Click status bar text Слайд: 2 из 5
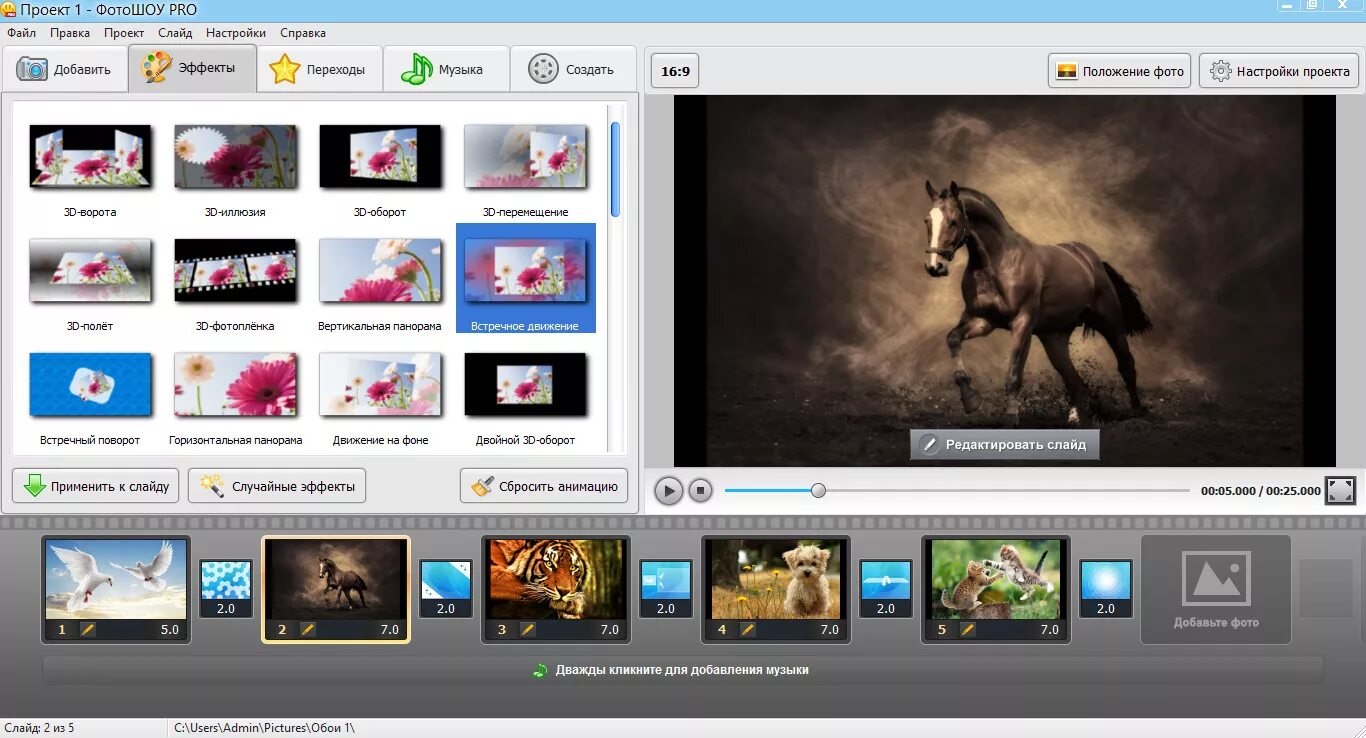1366x738 pixels. (x=40, y=728)
